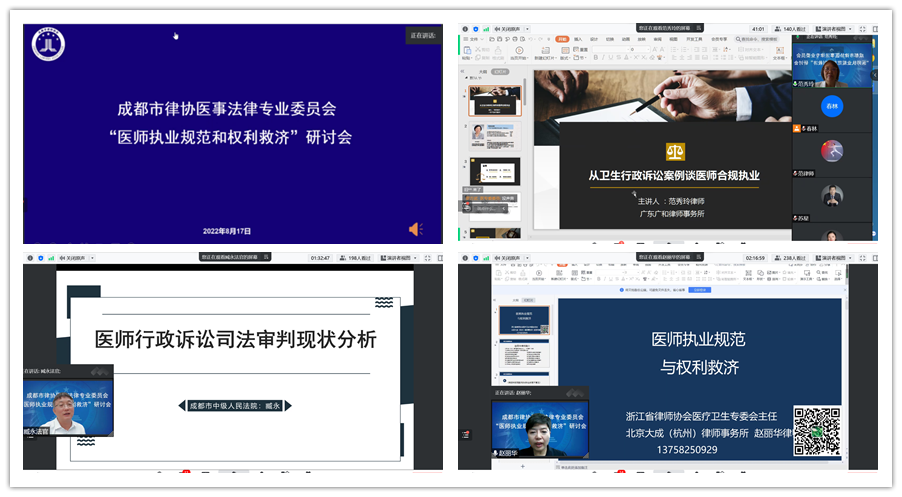Viewport: 902px width, 497px height.
Task: Toggle Underline formatting in WPS ribbon
Action: [x=610, y=58]
